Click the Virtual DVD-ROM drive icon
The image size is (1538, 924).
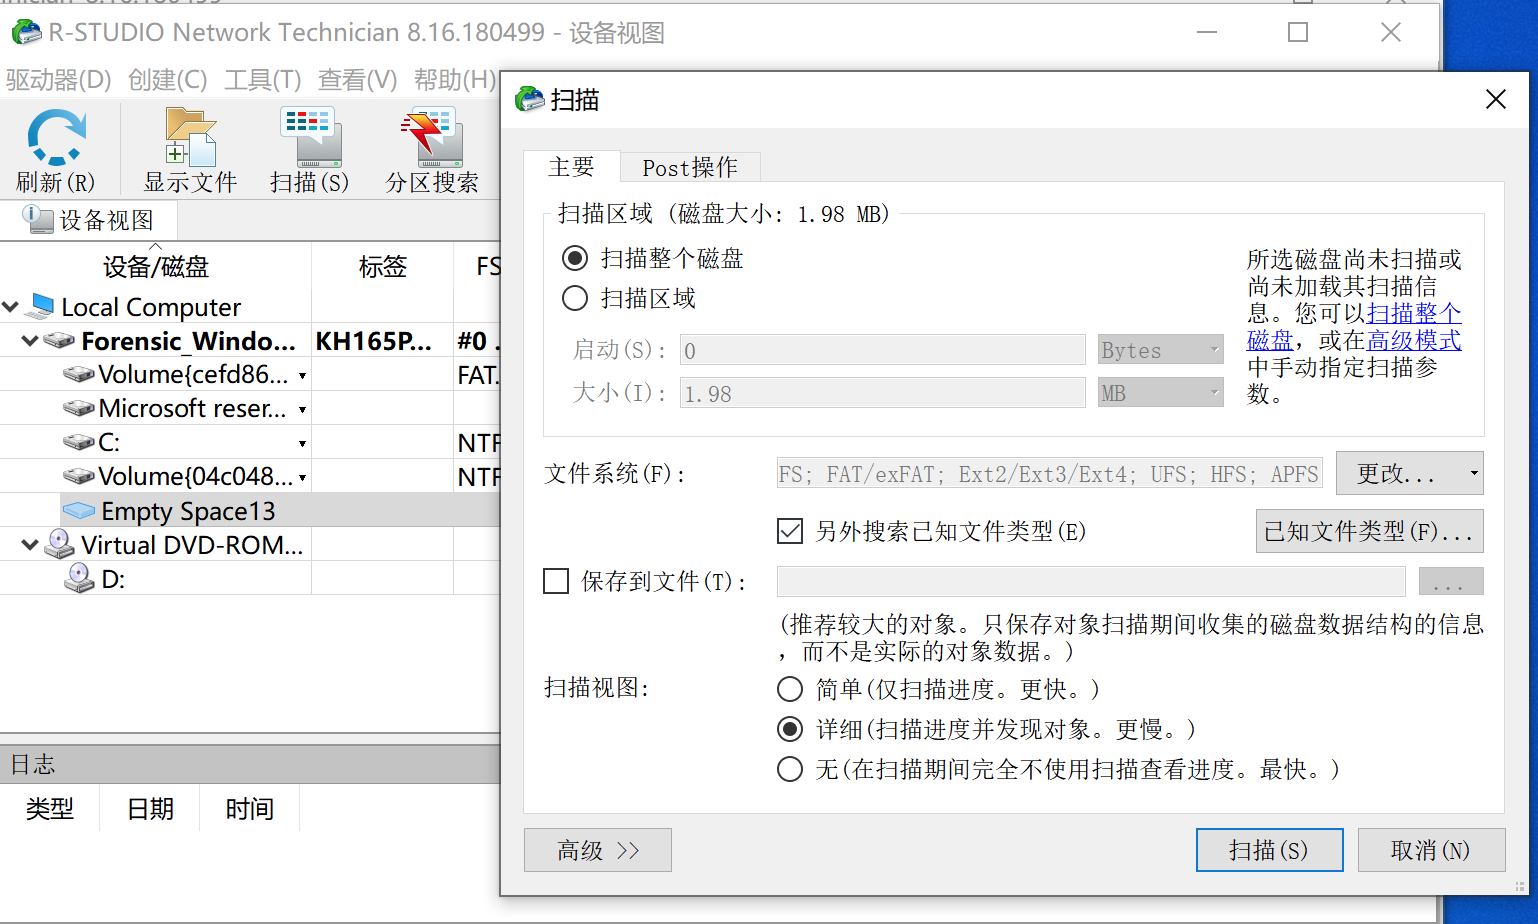point(60,545)
